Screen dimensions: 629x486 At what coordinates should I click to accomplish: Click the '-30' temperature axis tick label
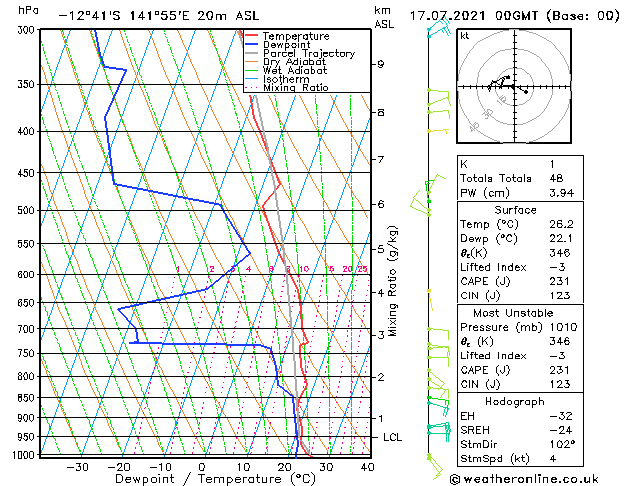click(x=77, y=467)
